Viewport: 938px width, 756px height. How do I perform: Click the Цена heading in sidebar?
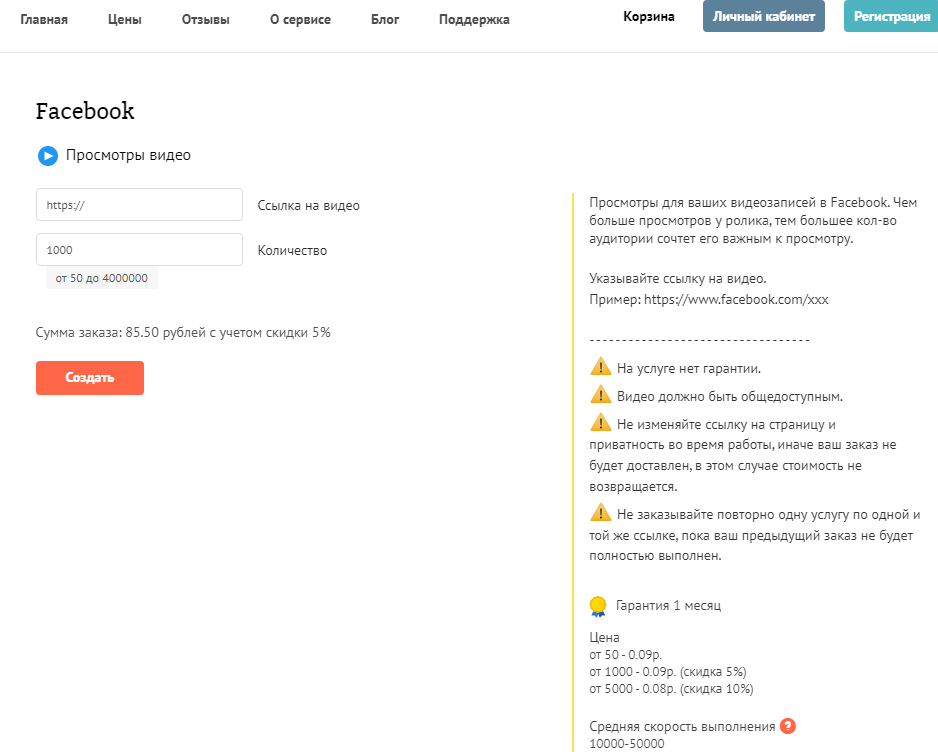pyautogui.click(x=604, y=637)
